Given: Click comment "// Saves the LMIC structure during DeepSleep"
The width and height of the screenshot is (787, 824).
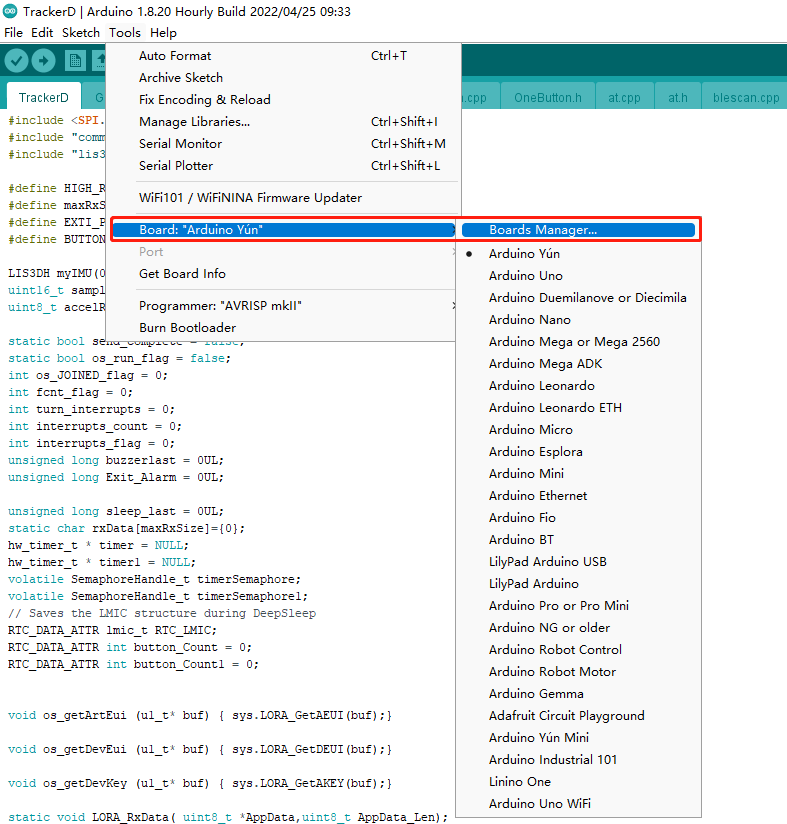Looking at the screenshot, I should pos(162,613).
